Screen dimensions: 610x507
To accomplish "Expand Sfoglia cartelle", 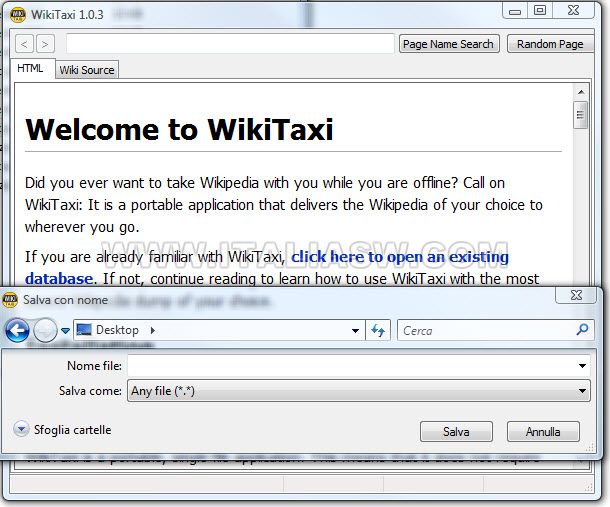I will pyautogui.click(x=62, y=430).
